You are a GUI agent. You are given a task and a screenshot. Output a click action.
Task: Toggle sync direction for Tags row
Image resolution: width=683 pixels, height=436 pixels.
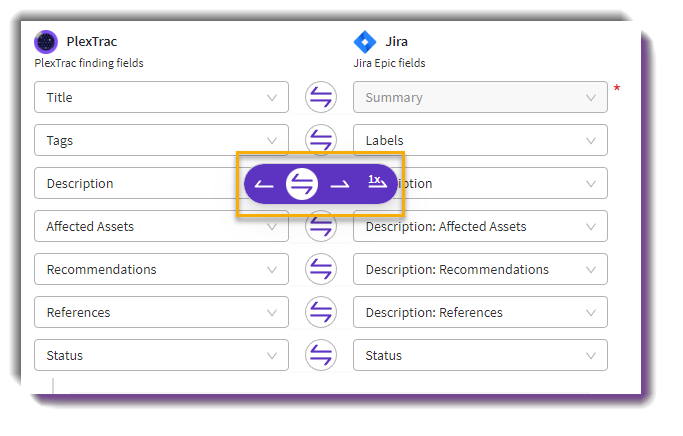(321, 140)
